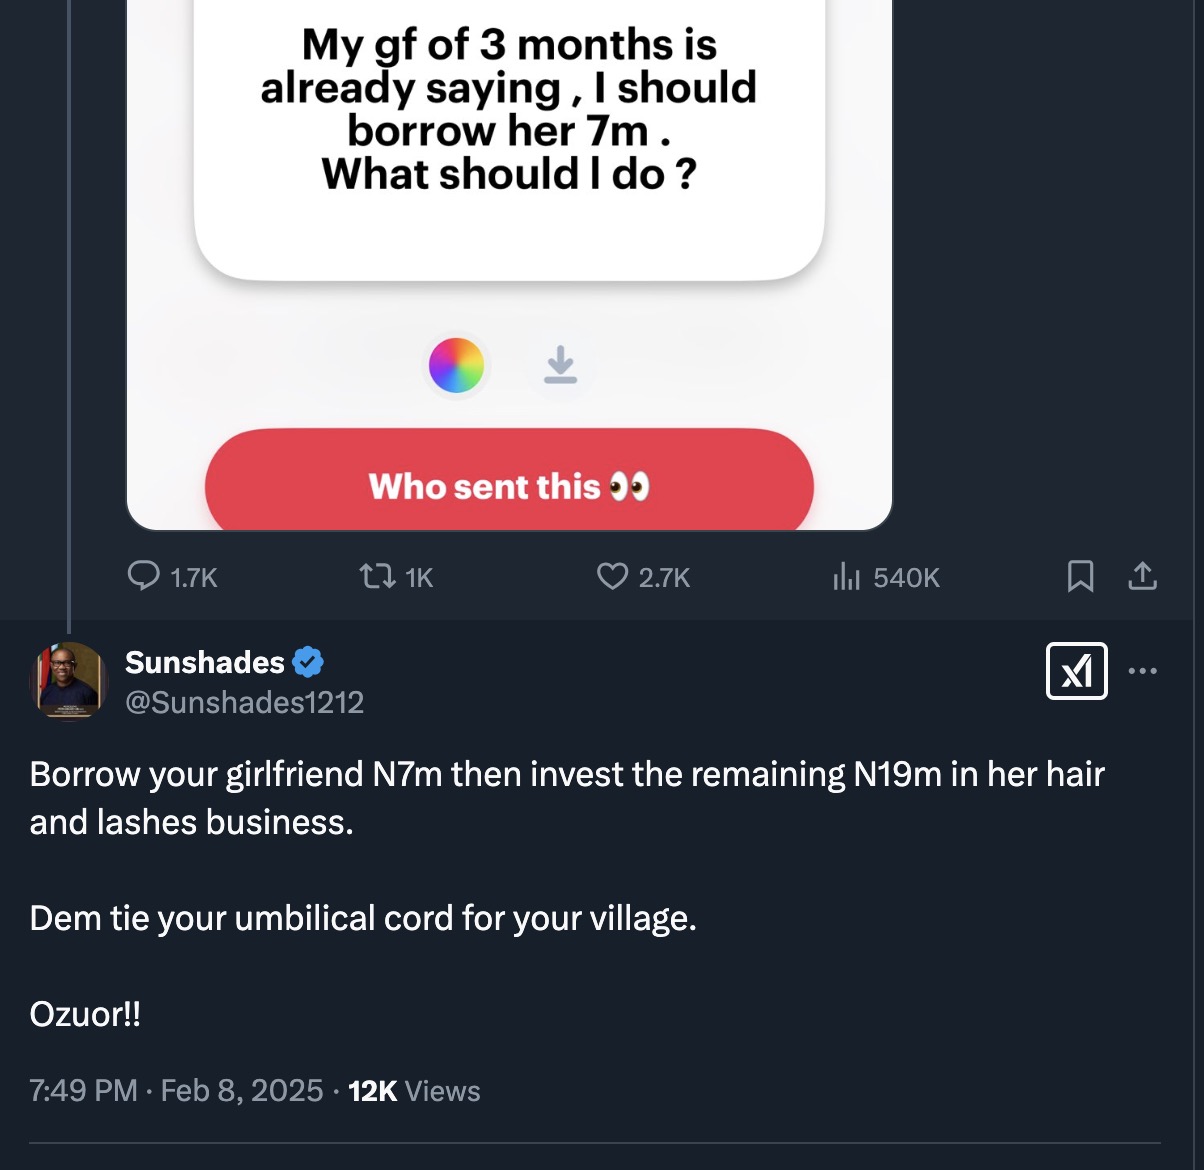This screenshot has width=1204, height=1170.
Task: Click the blue verified badge
Action: (308, 662)
